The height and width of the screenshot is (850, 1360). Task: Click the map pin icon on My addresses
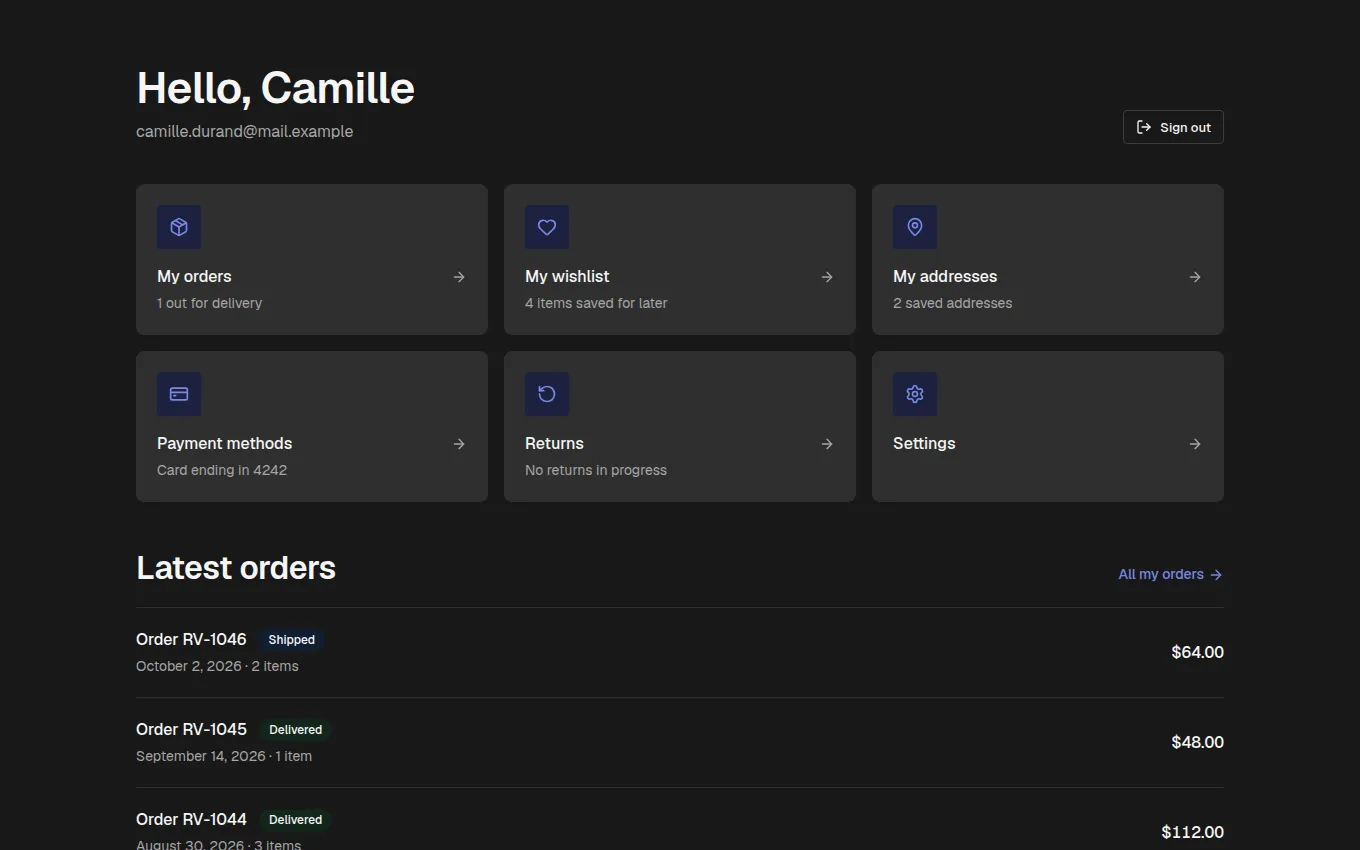click(915, 227)
